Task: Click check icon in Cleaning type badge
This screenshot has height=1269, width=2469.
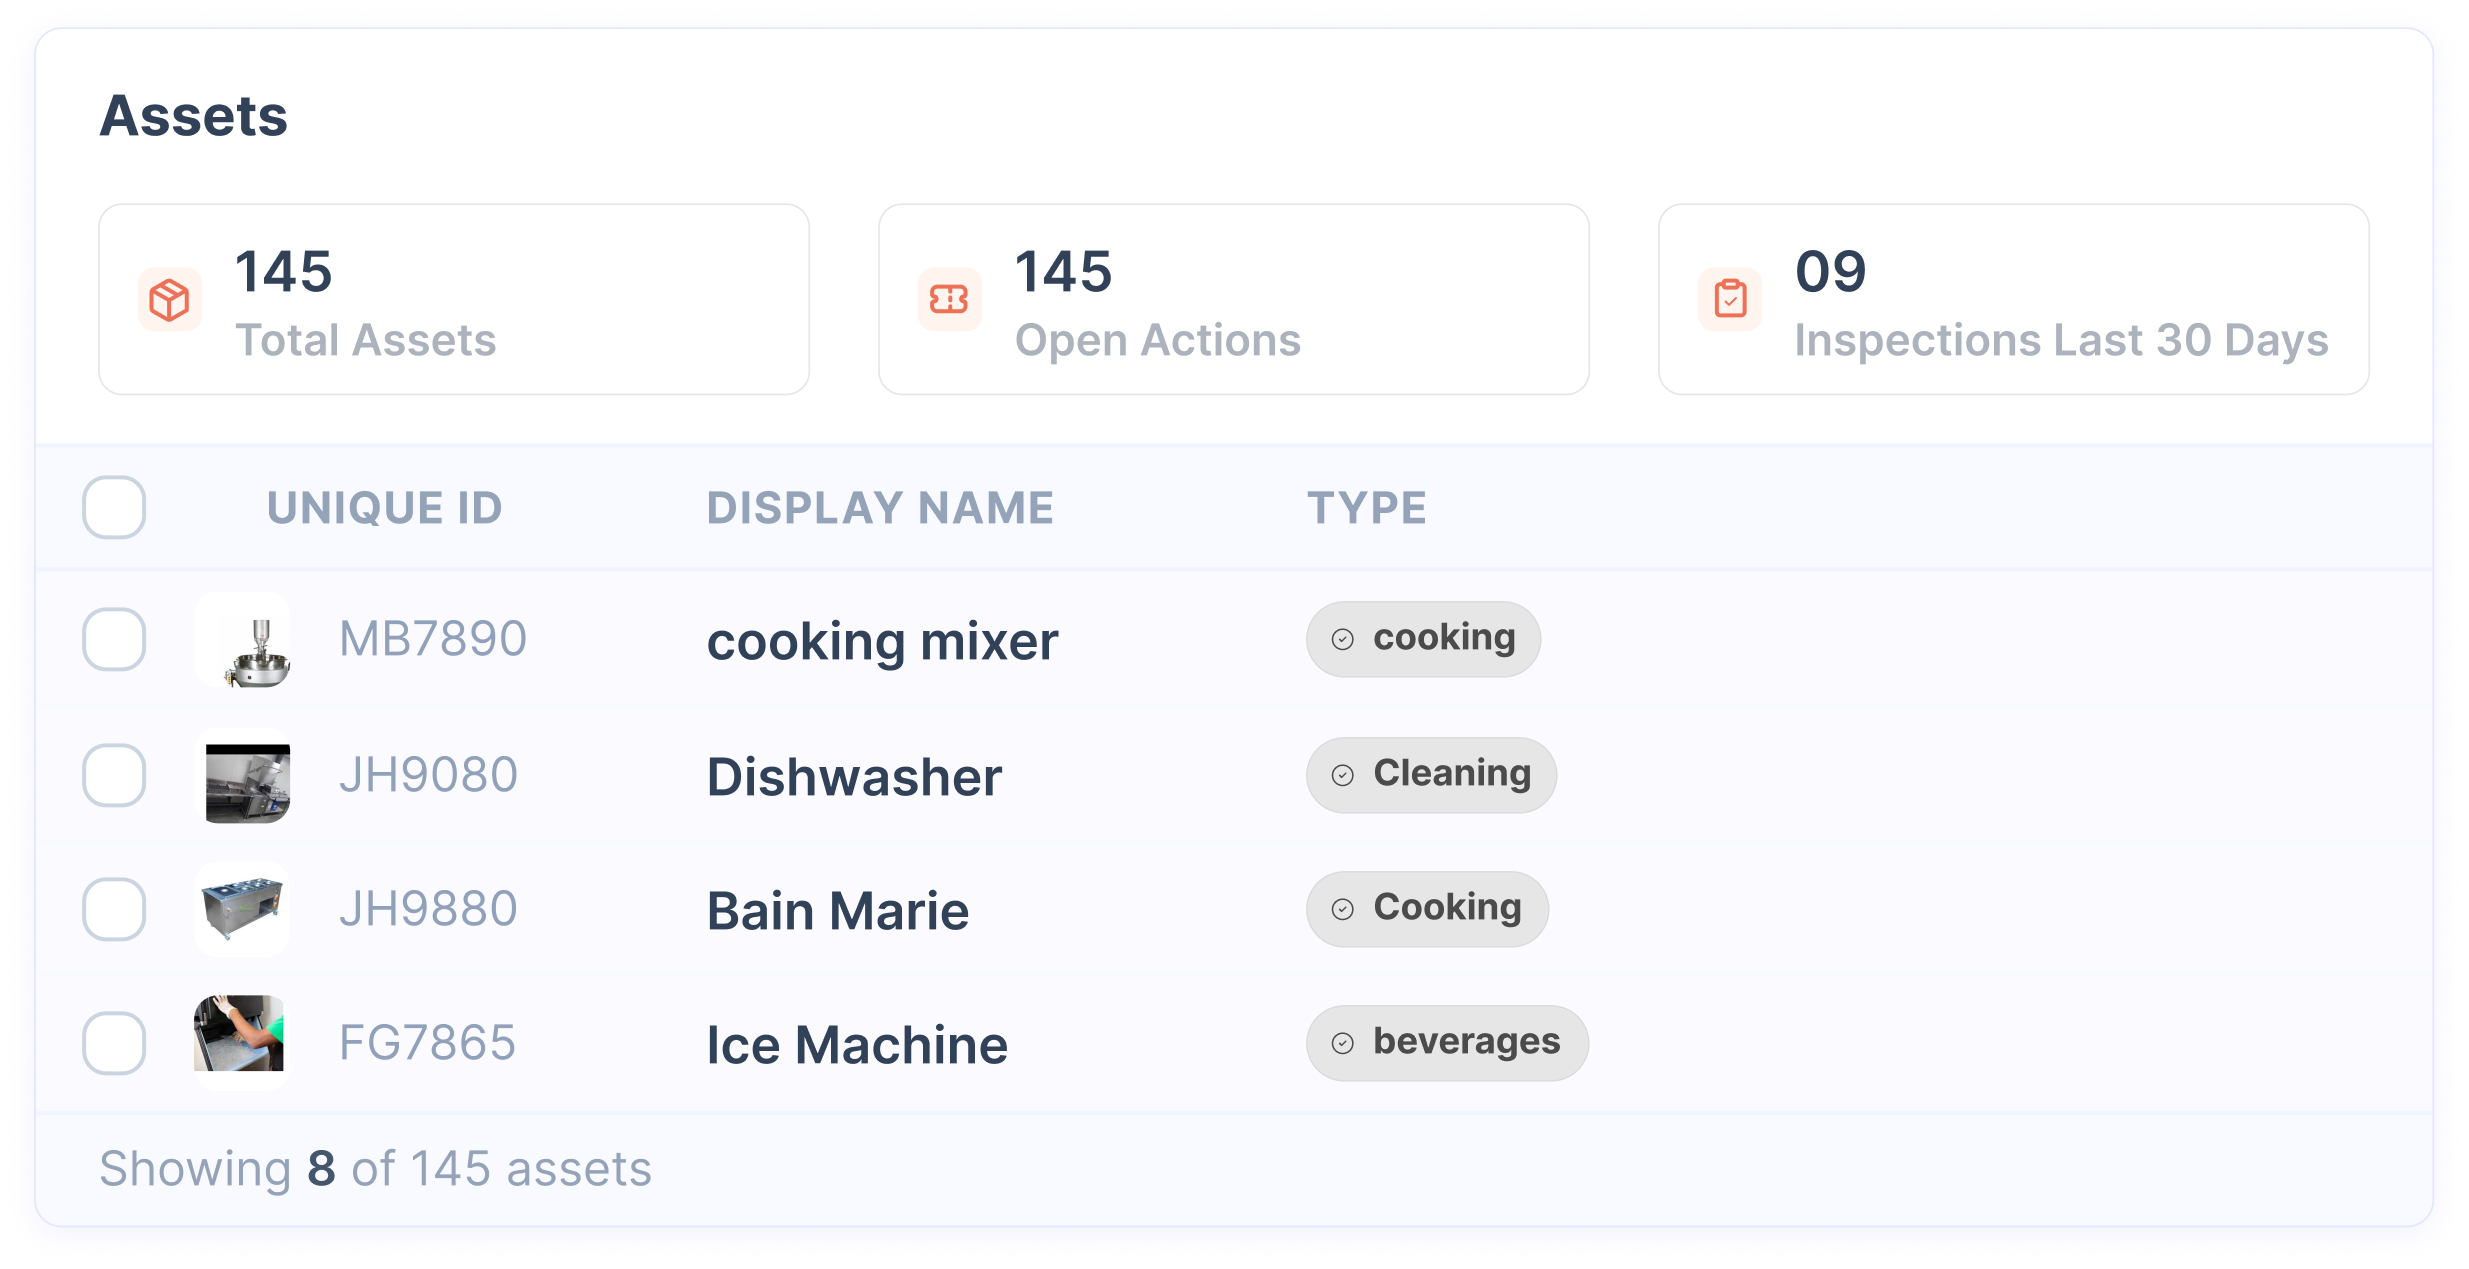Action: [x=1343, y=775]
